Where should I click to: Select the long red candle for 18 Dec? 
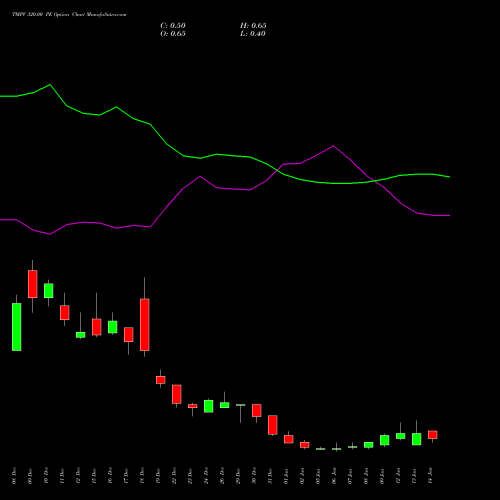click(x=145, y=325)
